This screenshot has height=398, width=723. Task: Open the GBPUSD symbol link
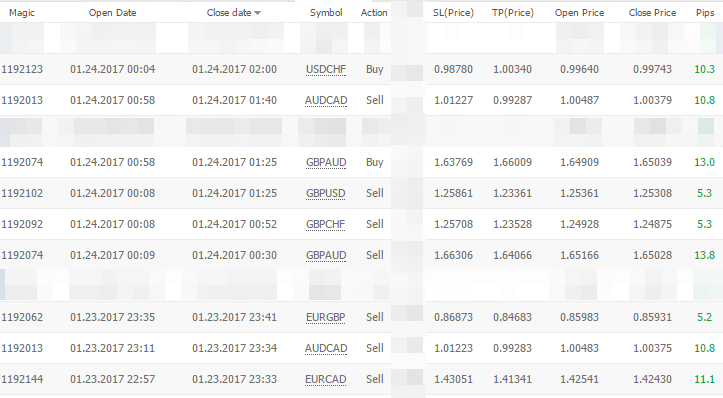pyautogui.click(x=326, y=193)
